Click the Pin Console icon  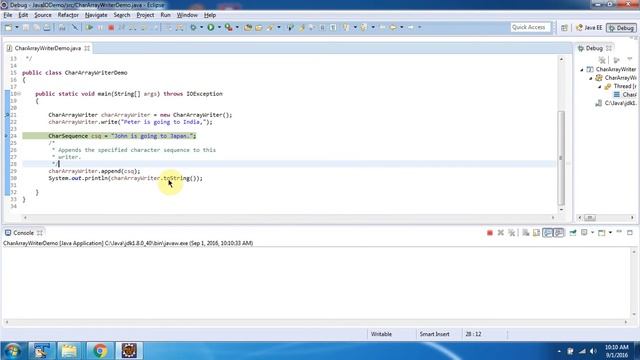[573, 233]
